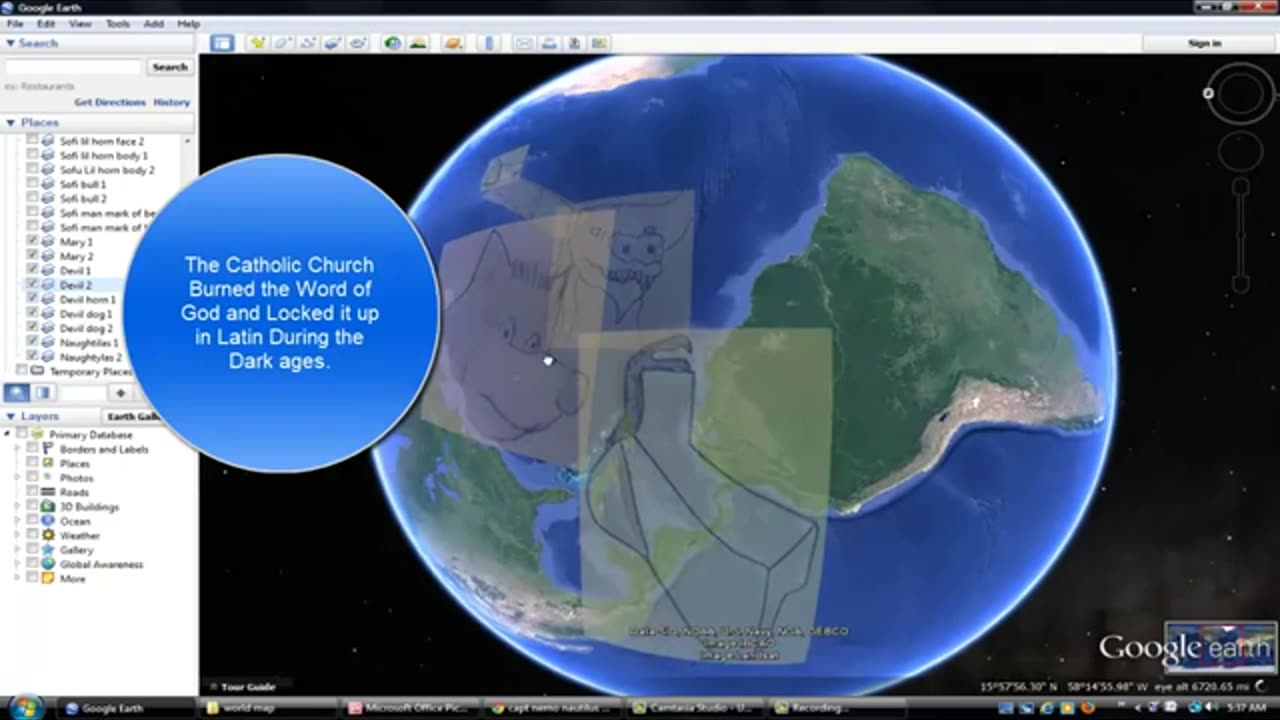Open the Help menu

pyautogui.click(x=188, y=23)
